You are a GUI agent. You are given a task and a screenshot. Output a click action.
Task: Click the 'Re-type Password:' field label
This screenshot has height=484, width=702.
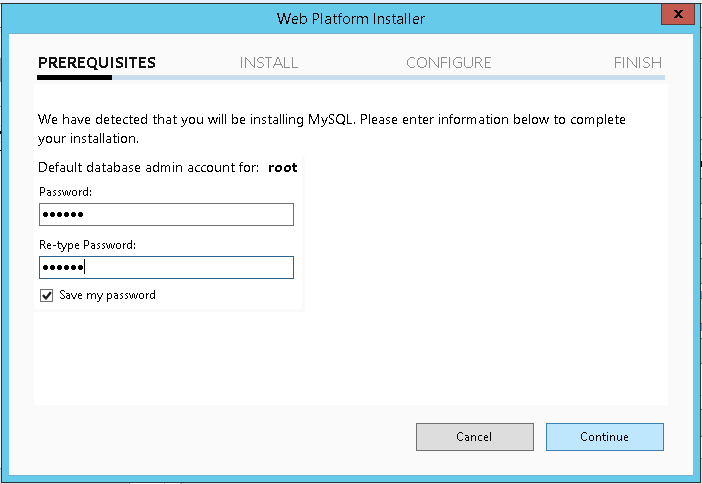[x=87, y=244]
